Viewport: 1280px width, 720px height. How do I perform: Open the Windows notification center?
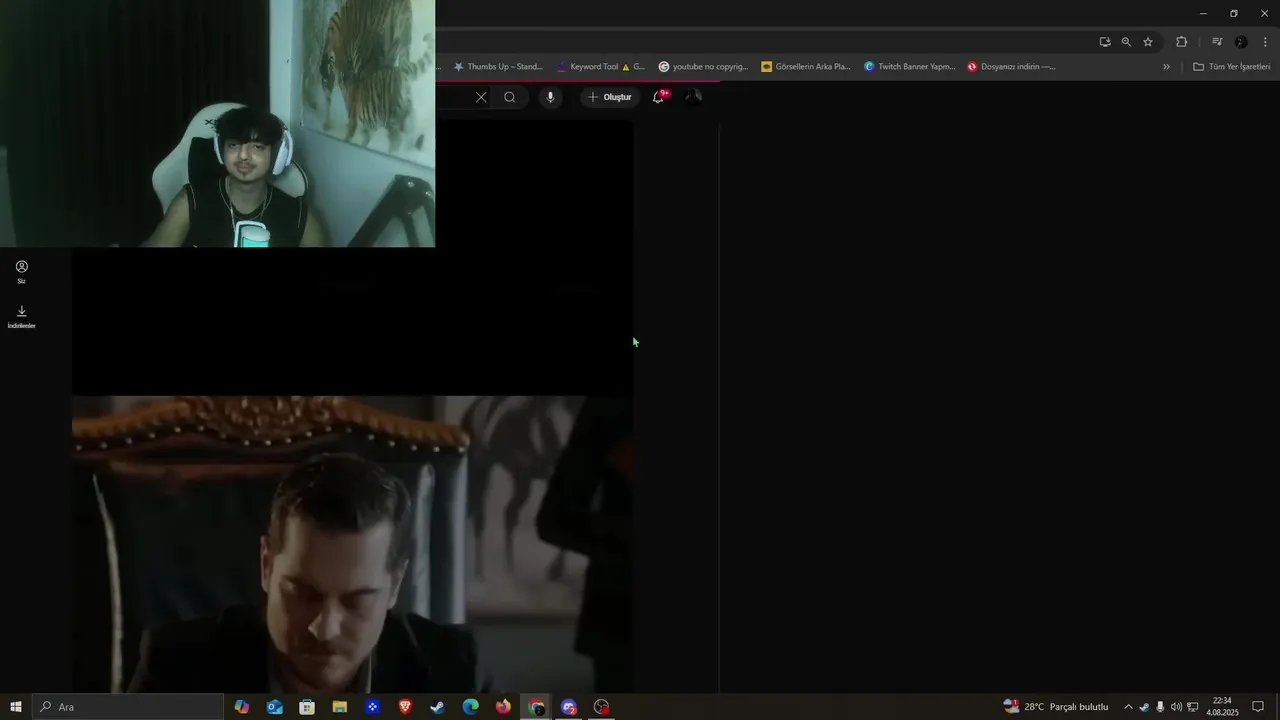(x=1258, y=707)
